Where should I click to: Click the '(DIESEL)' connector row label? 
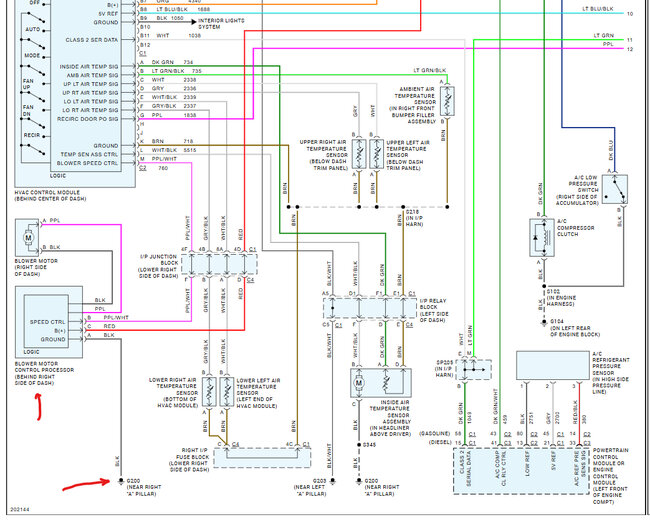(x=440, y=442)
